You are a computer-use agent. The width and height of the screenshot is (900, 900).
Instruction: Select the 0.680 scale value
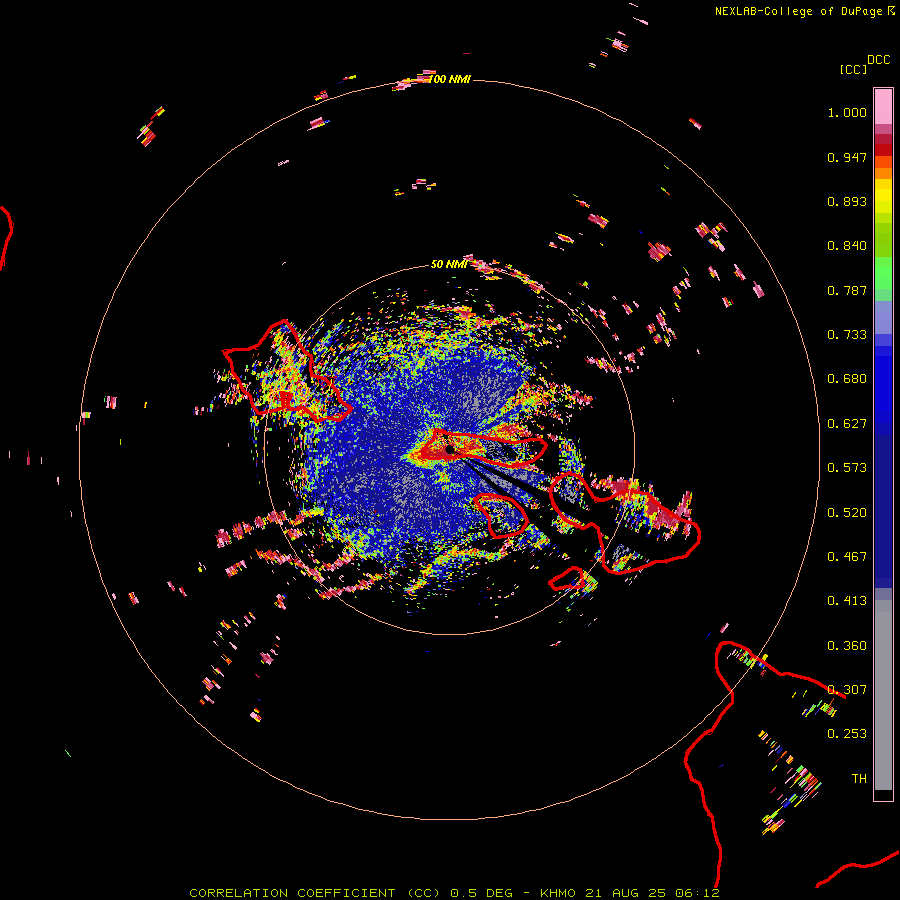pos(847,379)
